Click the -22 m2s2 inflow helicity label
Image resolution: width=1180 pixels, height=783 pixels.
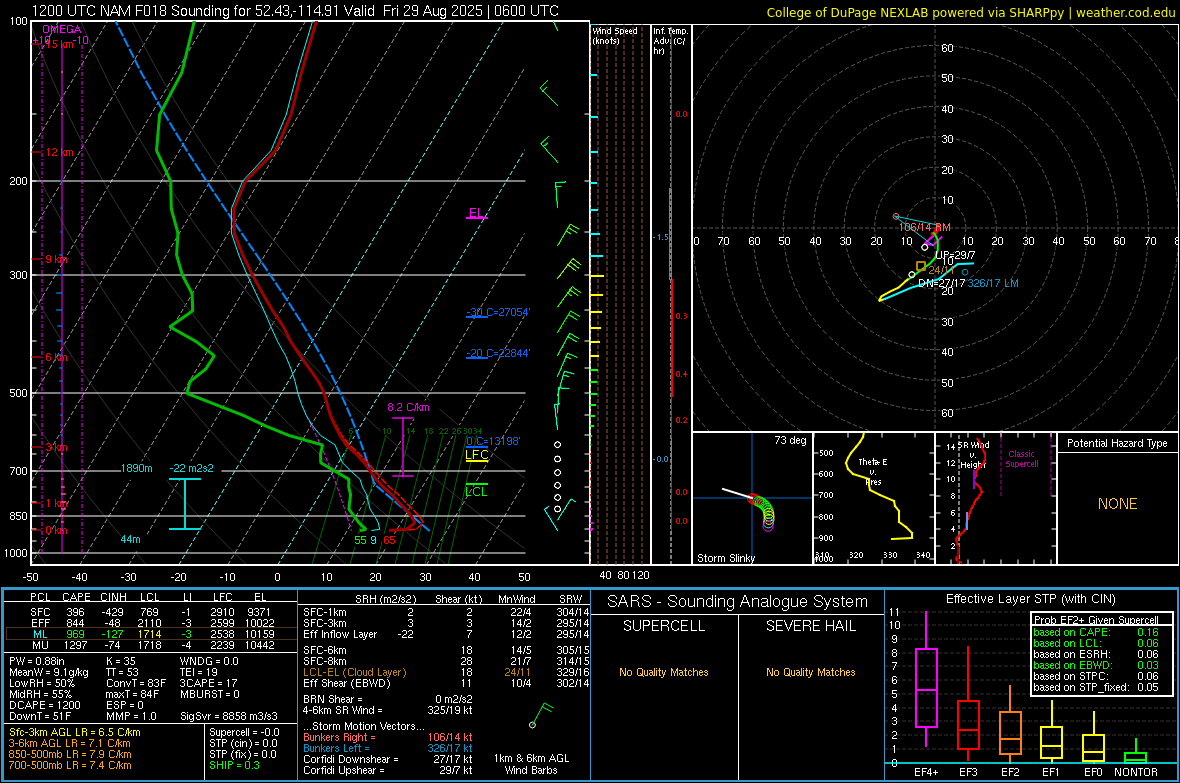191,468
